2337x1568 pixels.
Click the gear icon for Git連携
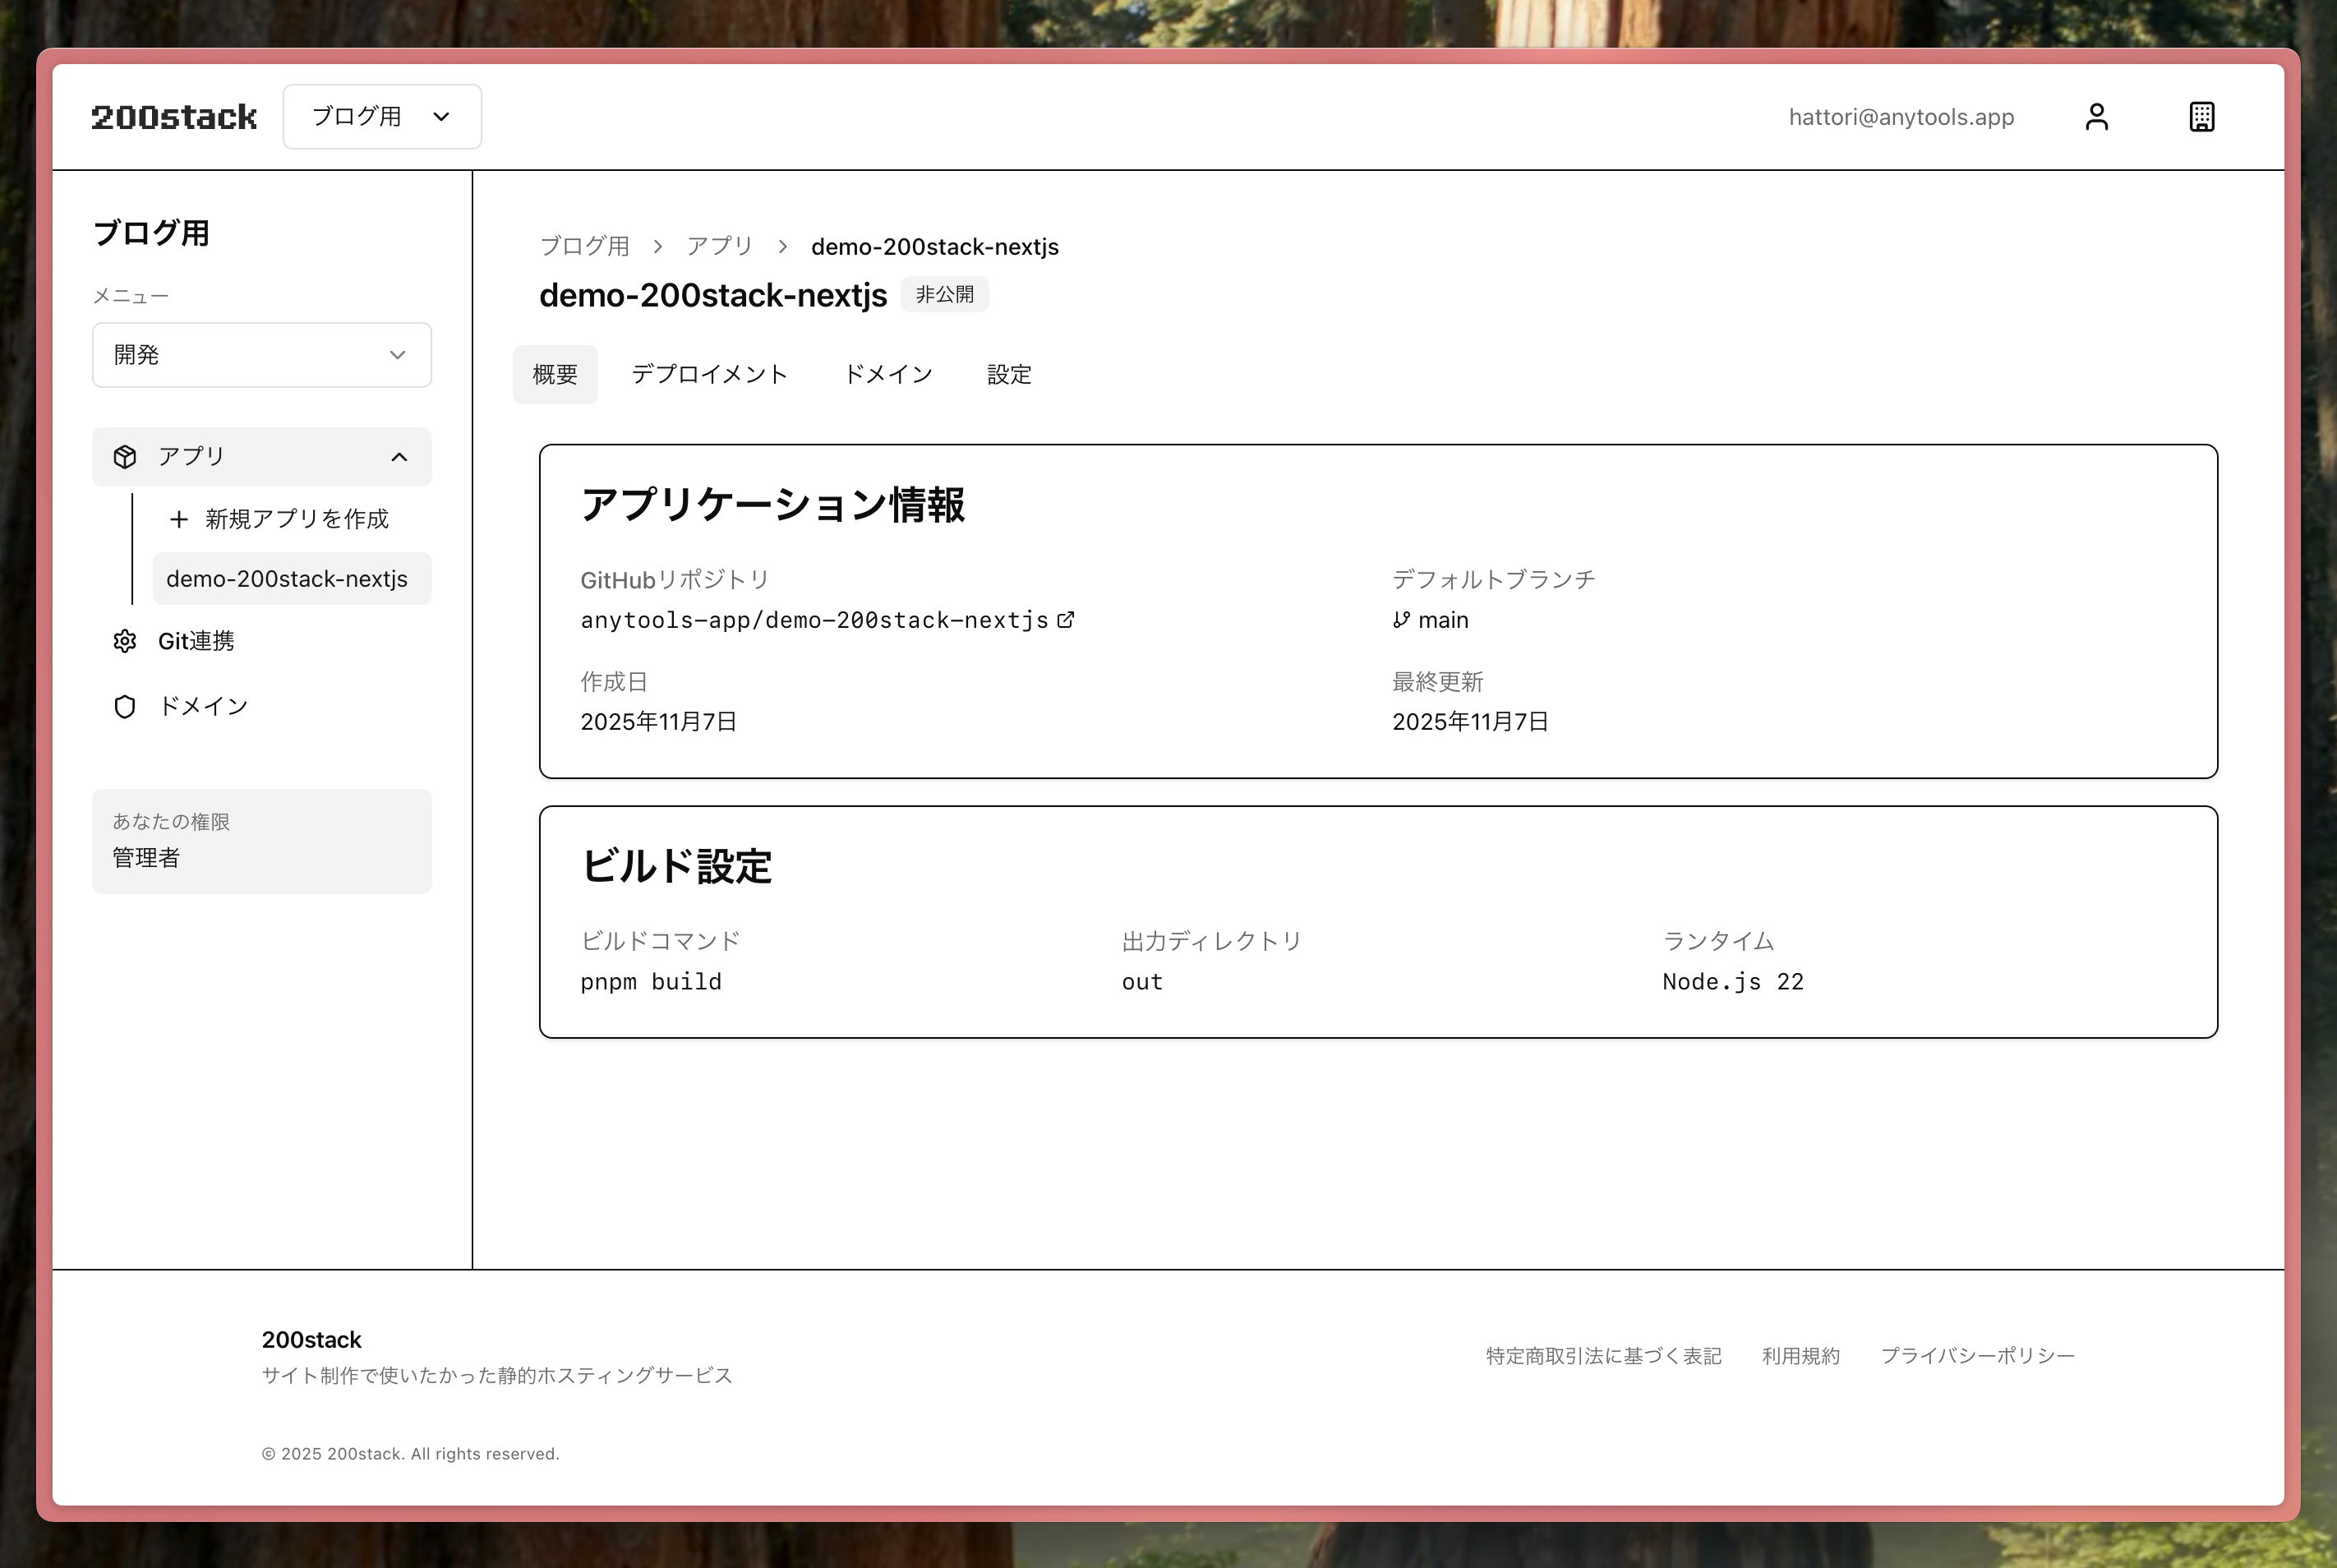pyautogui.click(x=125, y=641)
